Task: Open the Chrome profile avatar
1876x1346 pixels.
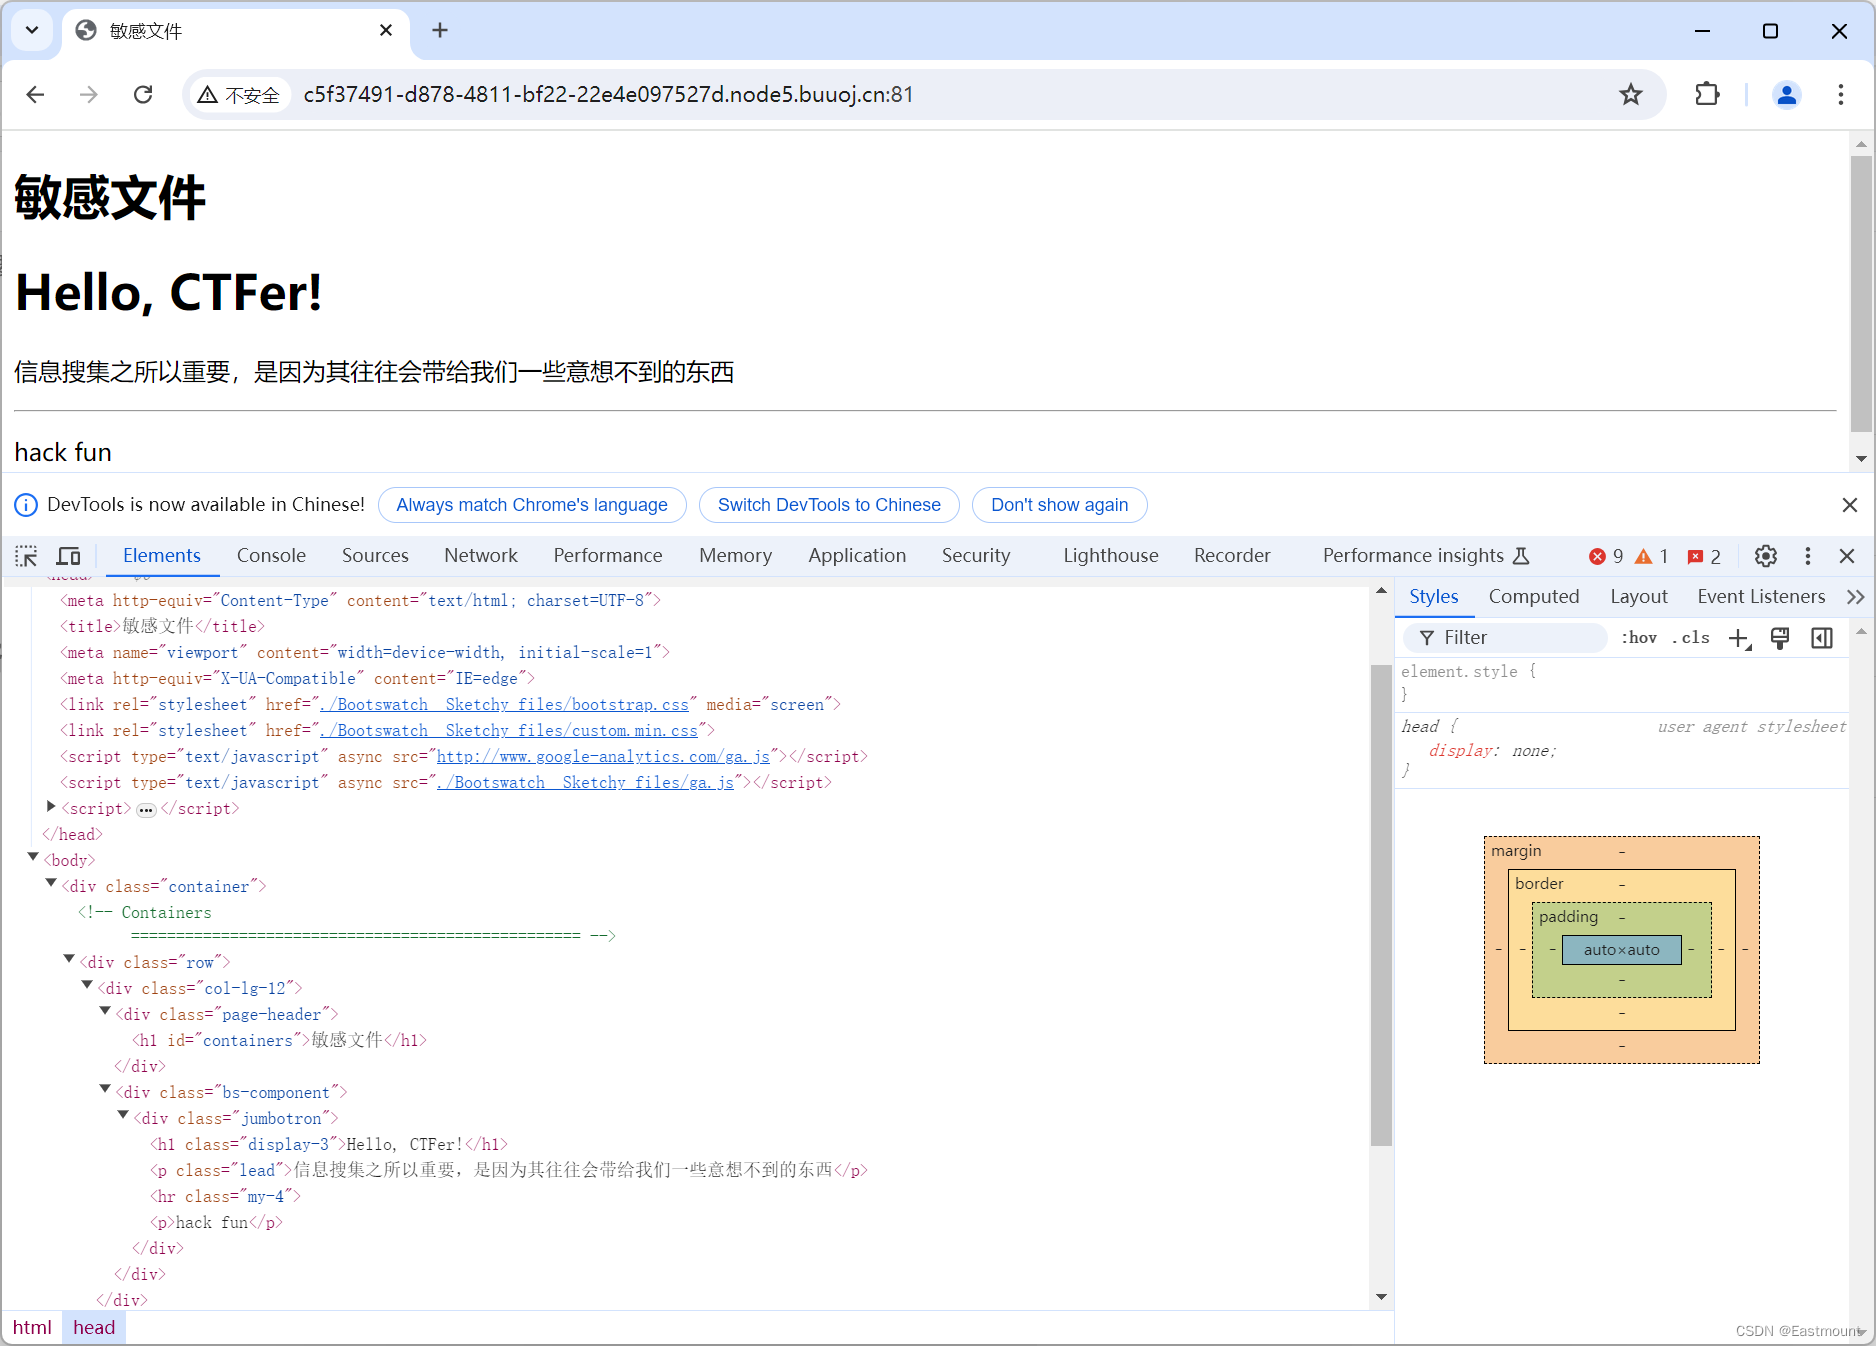Action: pyautogui.click(x=1786, y=94)
